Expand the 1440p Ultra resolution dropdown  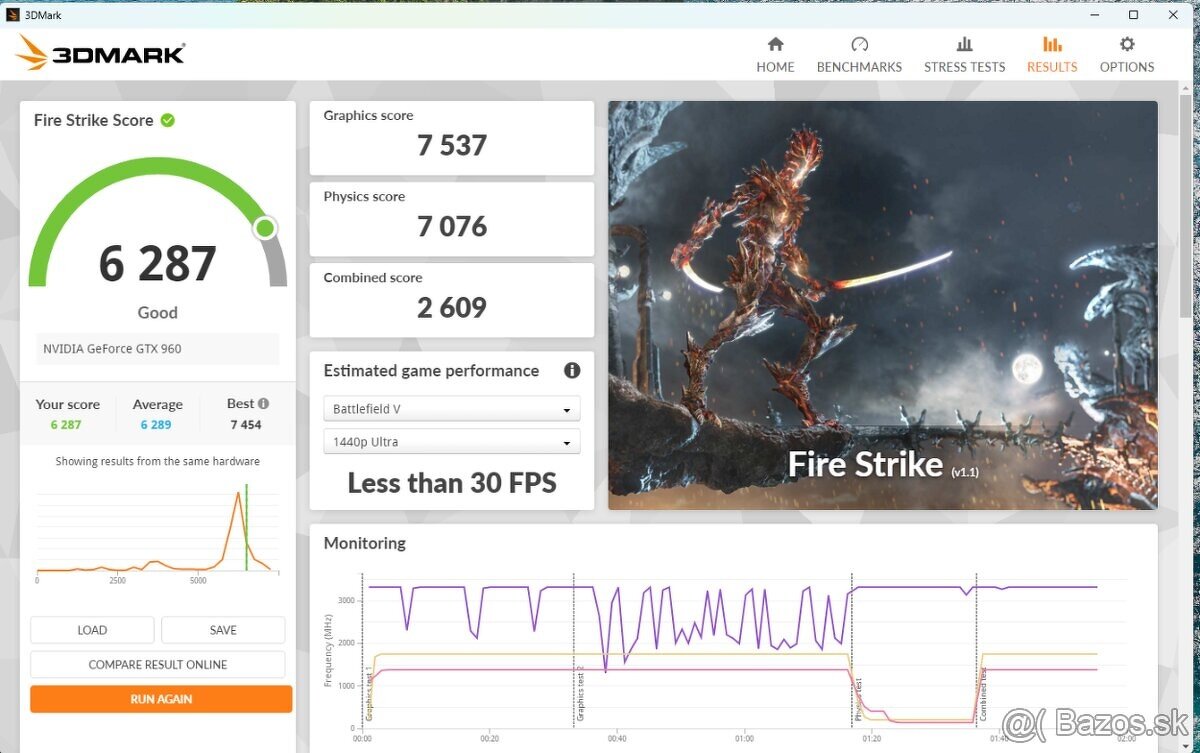[x=452, y=442]
